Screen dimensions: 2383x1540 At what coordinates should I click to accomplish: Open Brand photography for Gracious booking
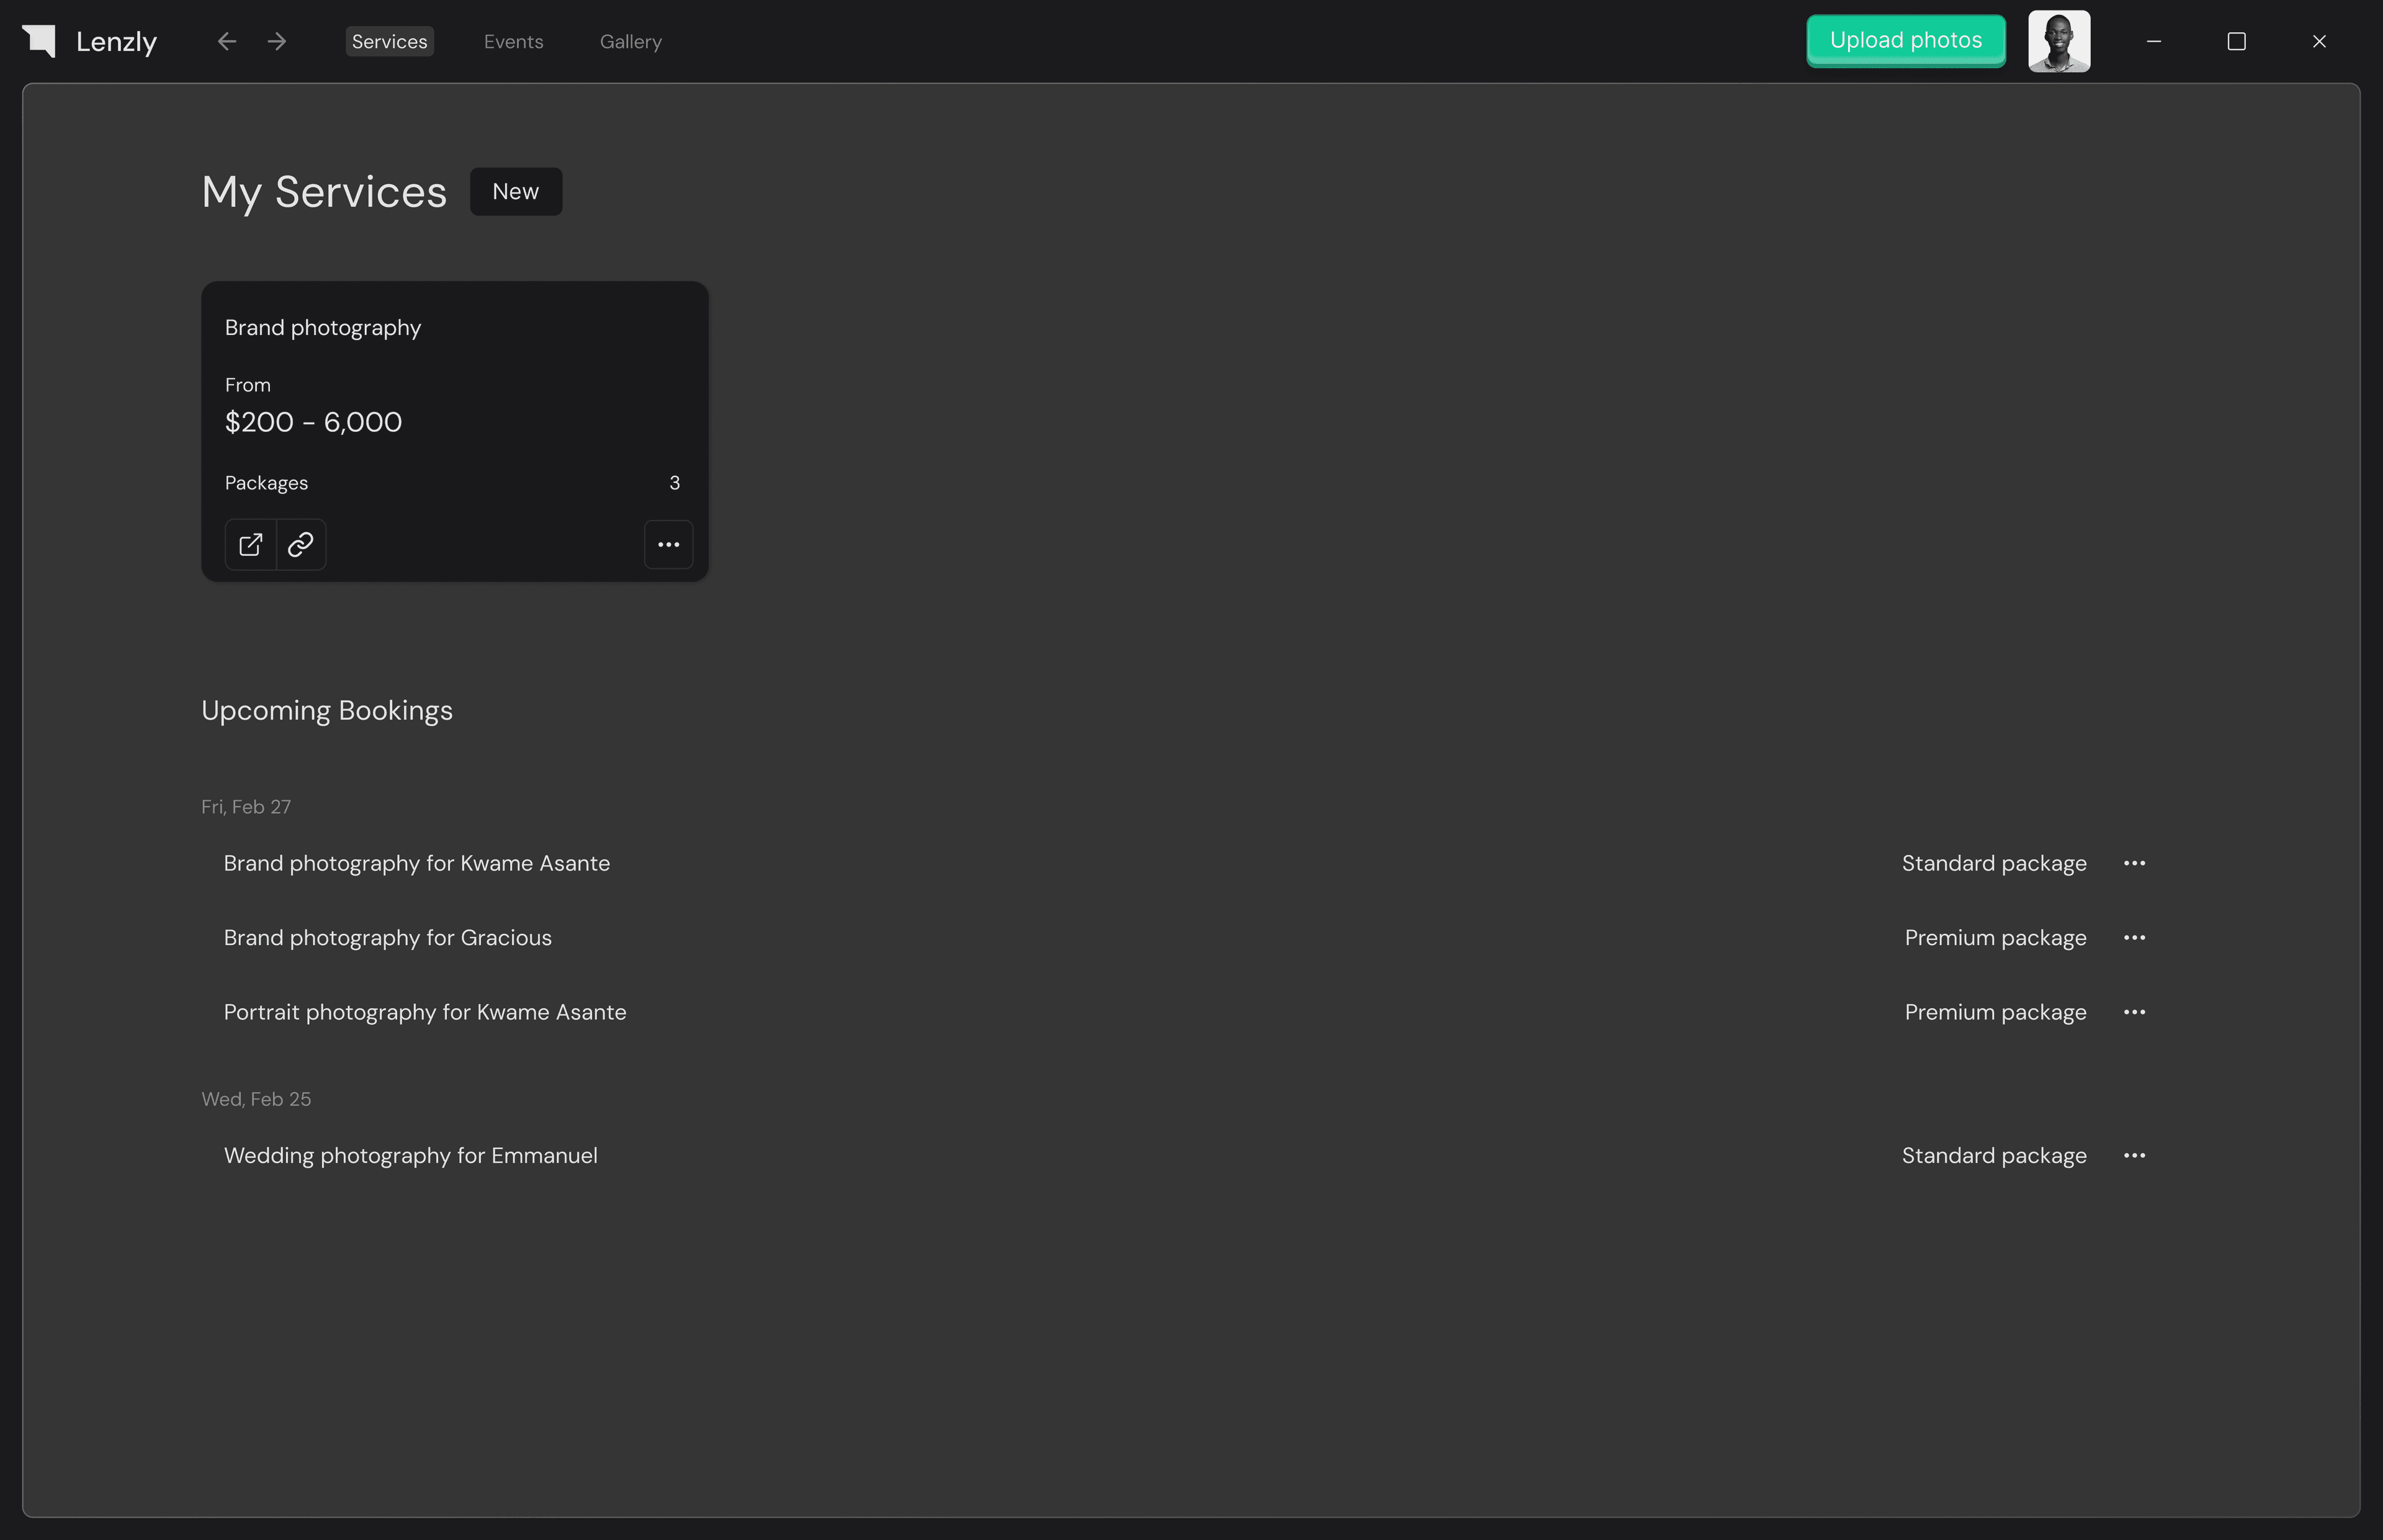[388, 938]
